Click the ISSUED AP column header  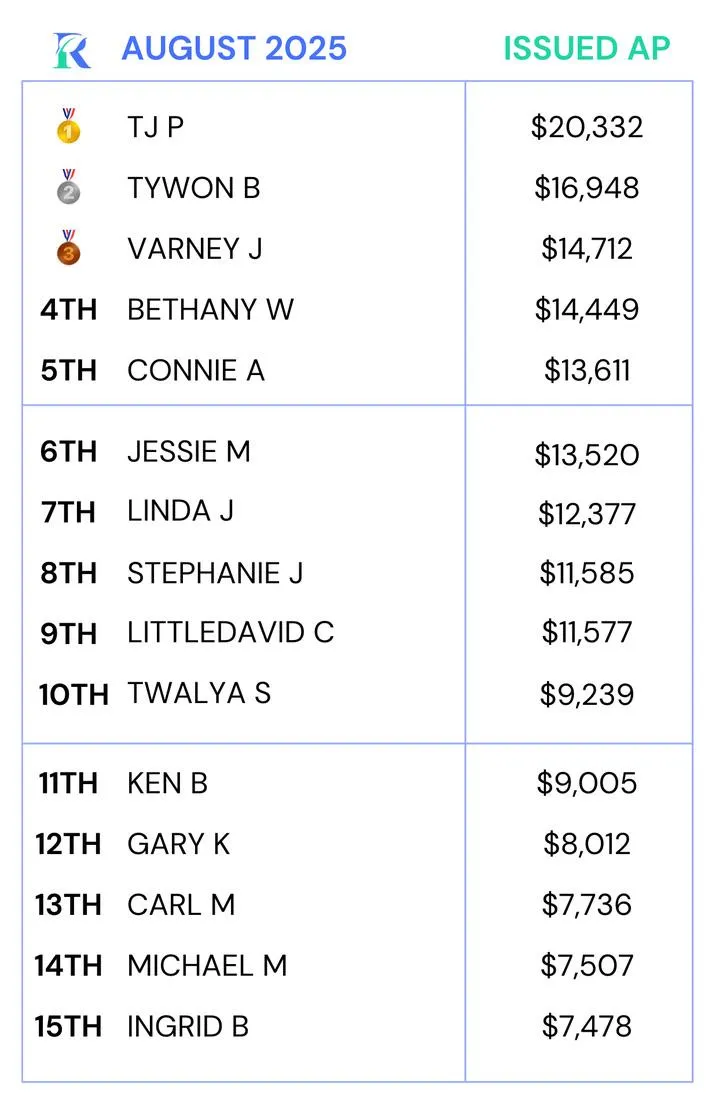[587, 48]
